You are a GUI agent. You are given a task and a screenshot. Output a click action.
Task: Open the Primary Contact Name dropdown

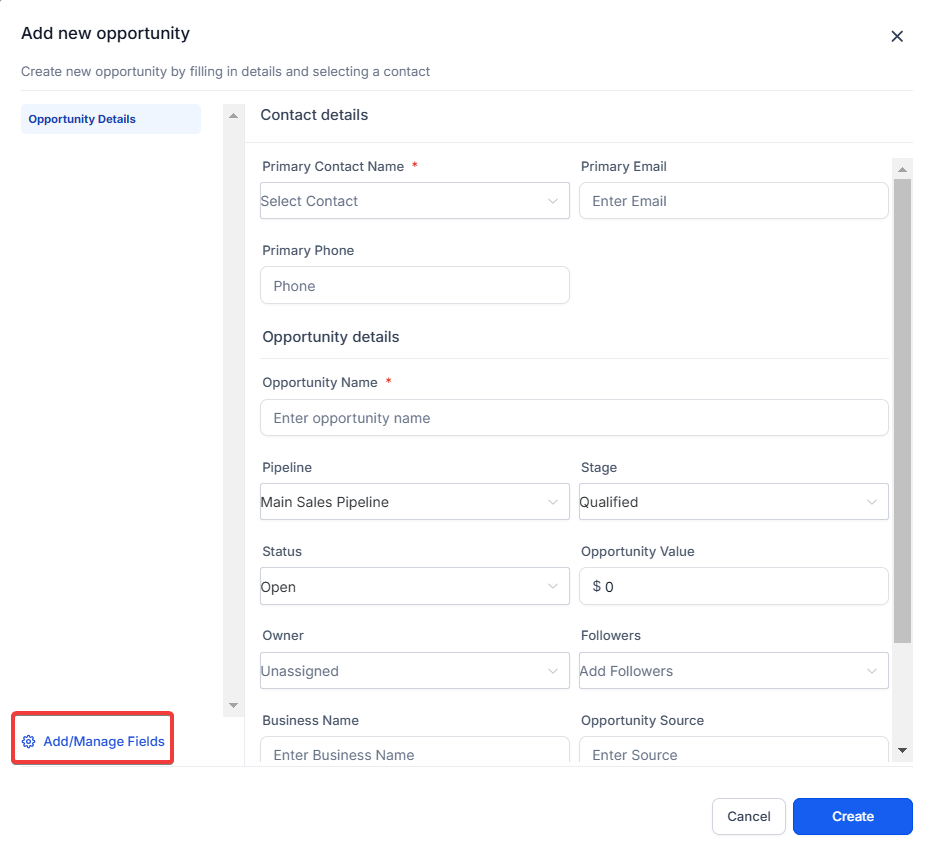[x=414, y=201]
